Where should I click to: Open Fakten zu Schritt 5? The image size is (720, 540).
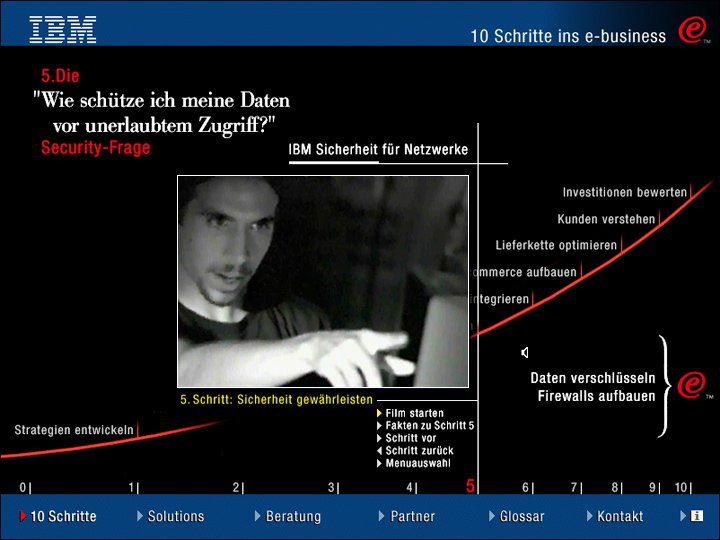[425, 426]
